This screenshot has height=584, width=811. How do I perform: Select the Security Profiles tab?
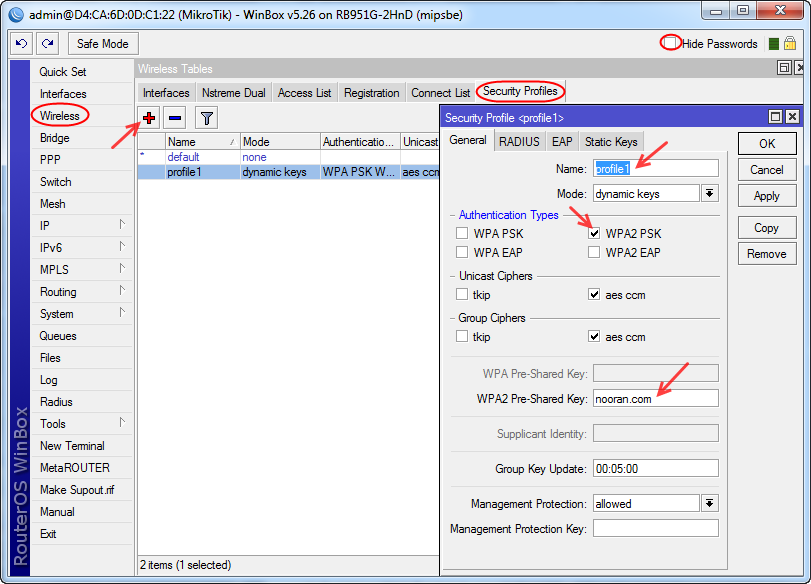pos(520,91)
